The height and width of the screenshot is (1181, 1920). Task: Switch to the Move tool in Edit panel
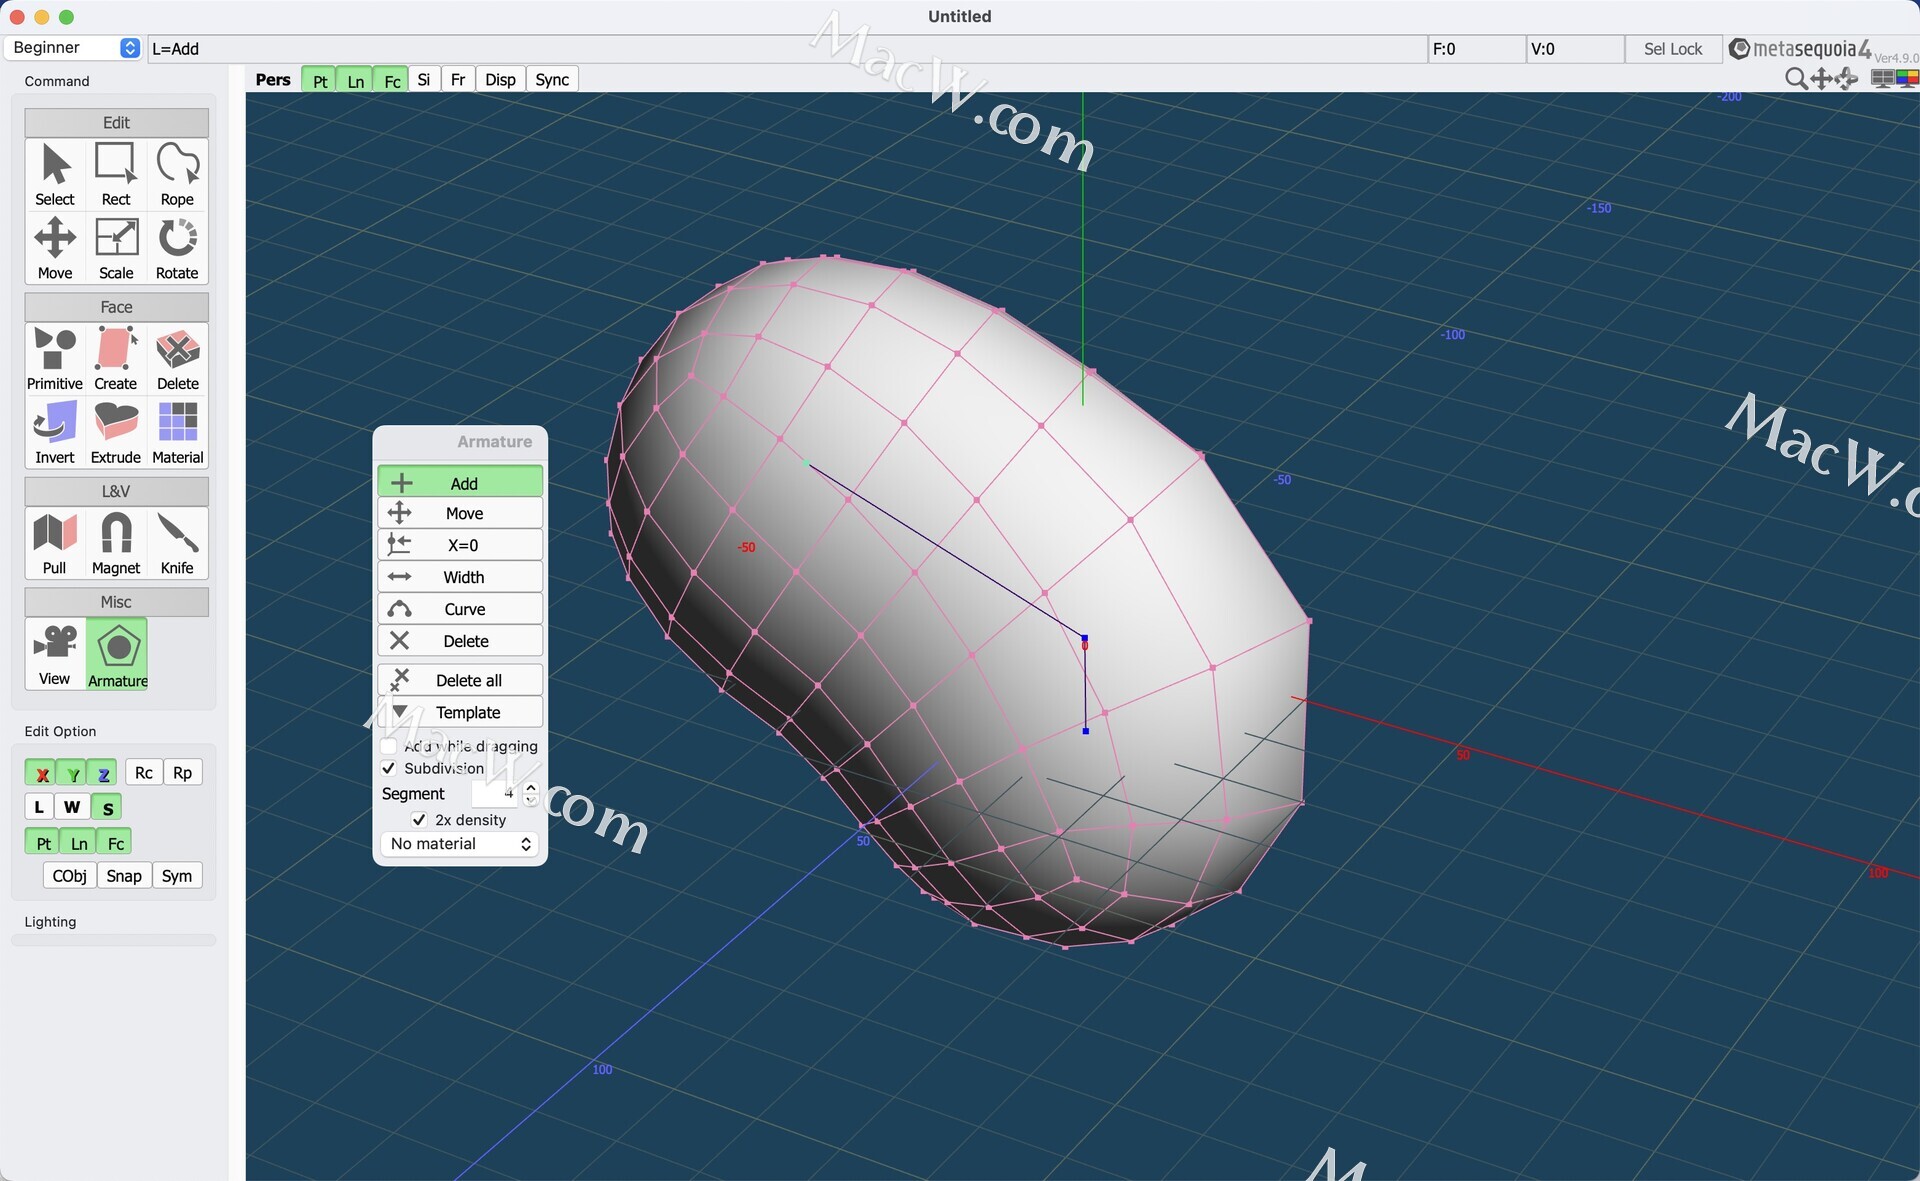coord(55,248)
